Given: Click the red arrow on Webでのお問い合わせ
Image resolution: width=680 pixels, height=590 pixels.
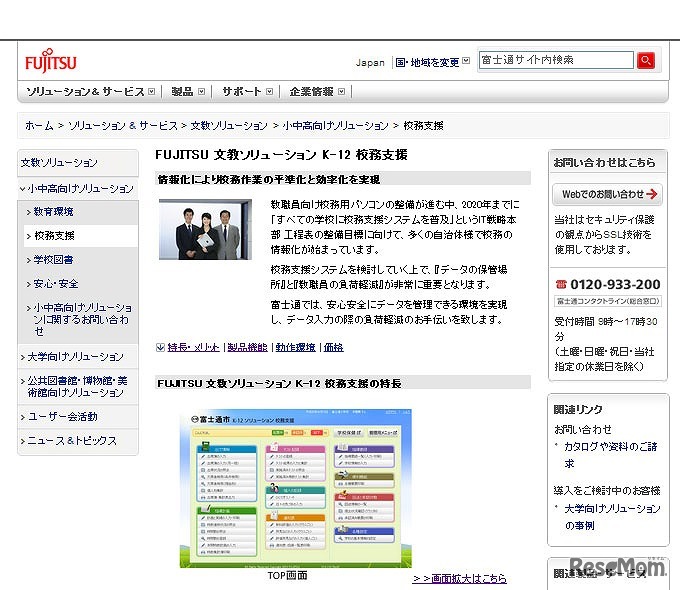Looking at the screenshot, I should 651,194.
